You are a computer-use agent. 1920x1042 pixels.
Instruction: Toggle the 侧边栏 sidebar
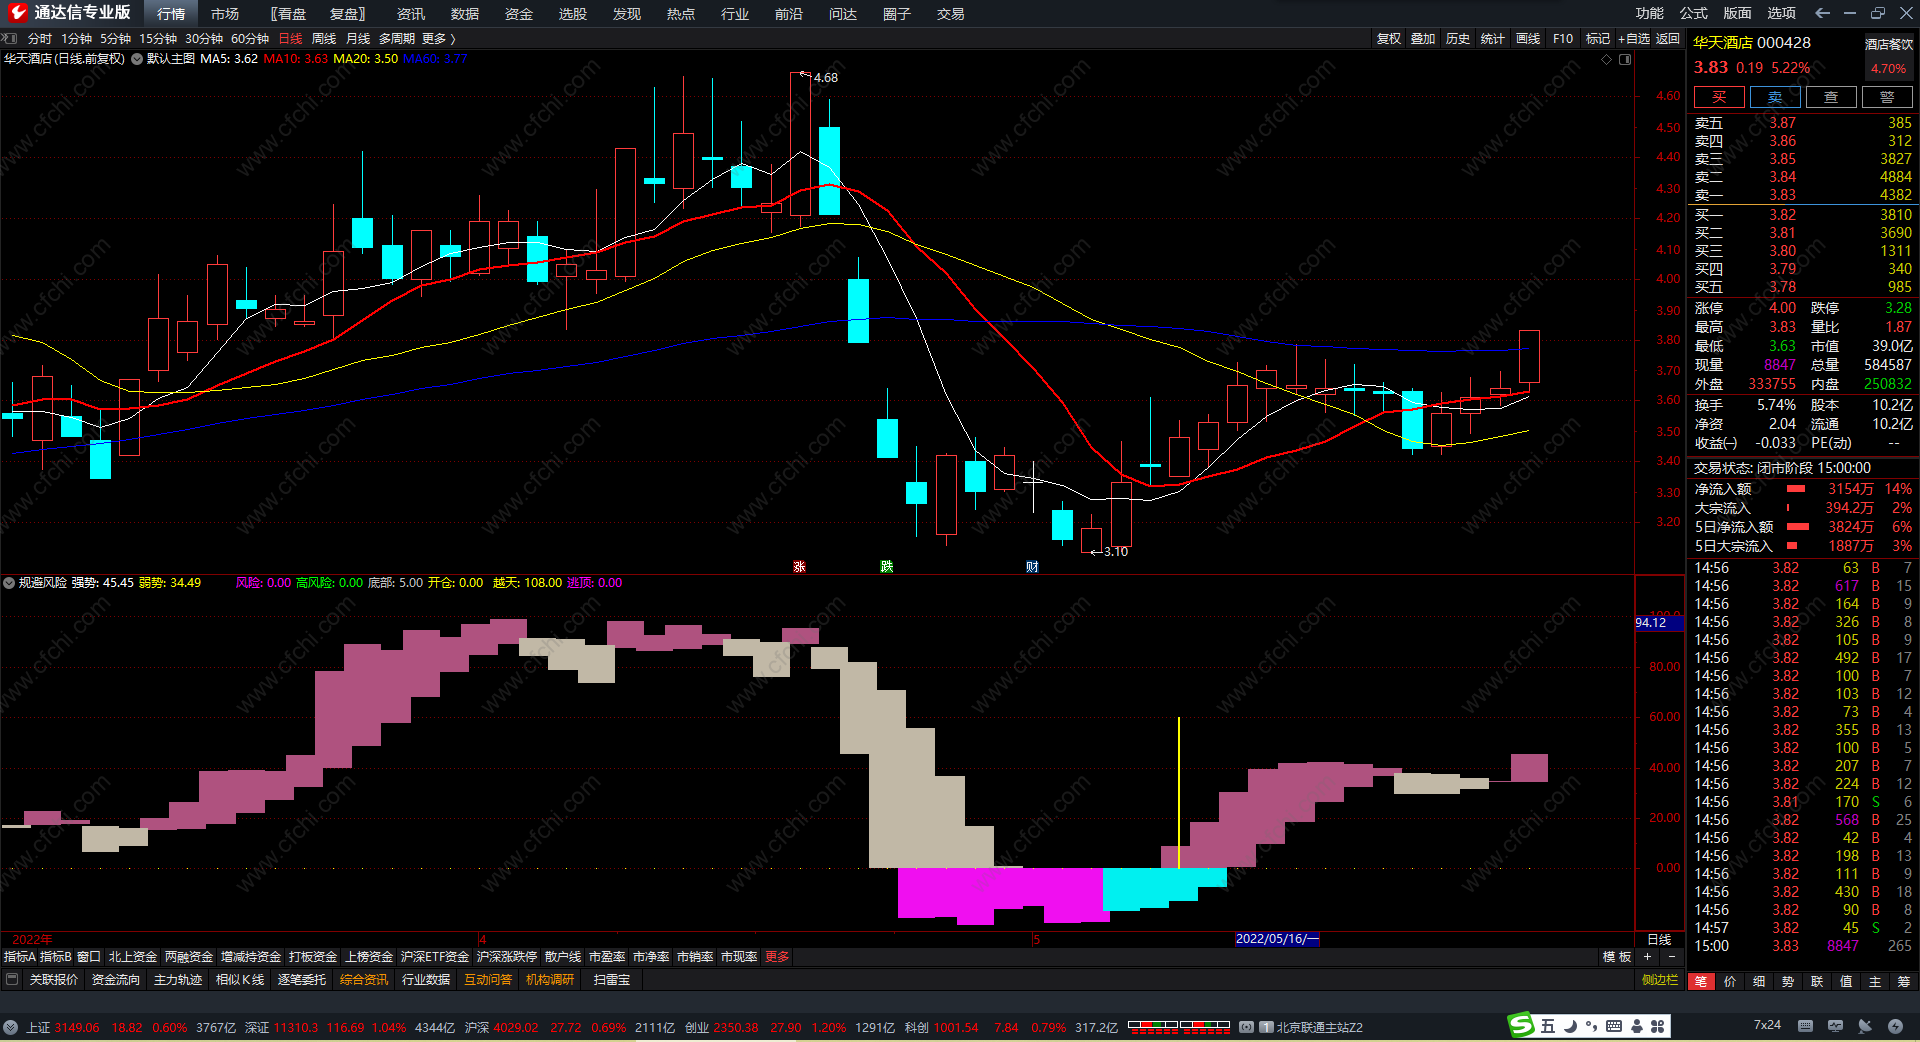1660,980
